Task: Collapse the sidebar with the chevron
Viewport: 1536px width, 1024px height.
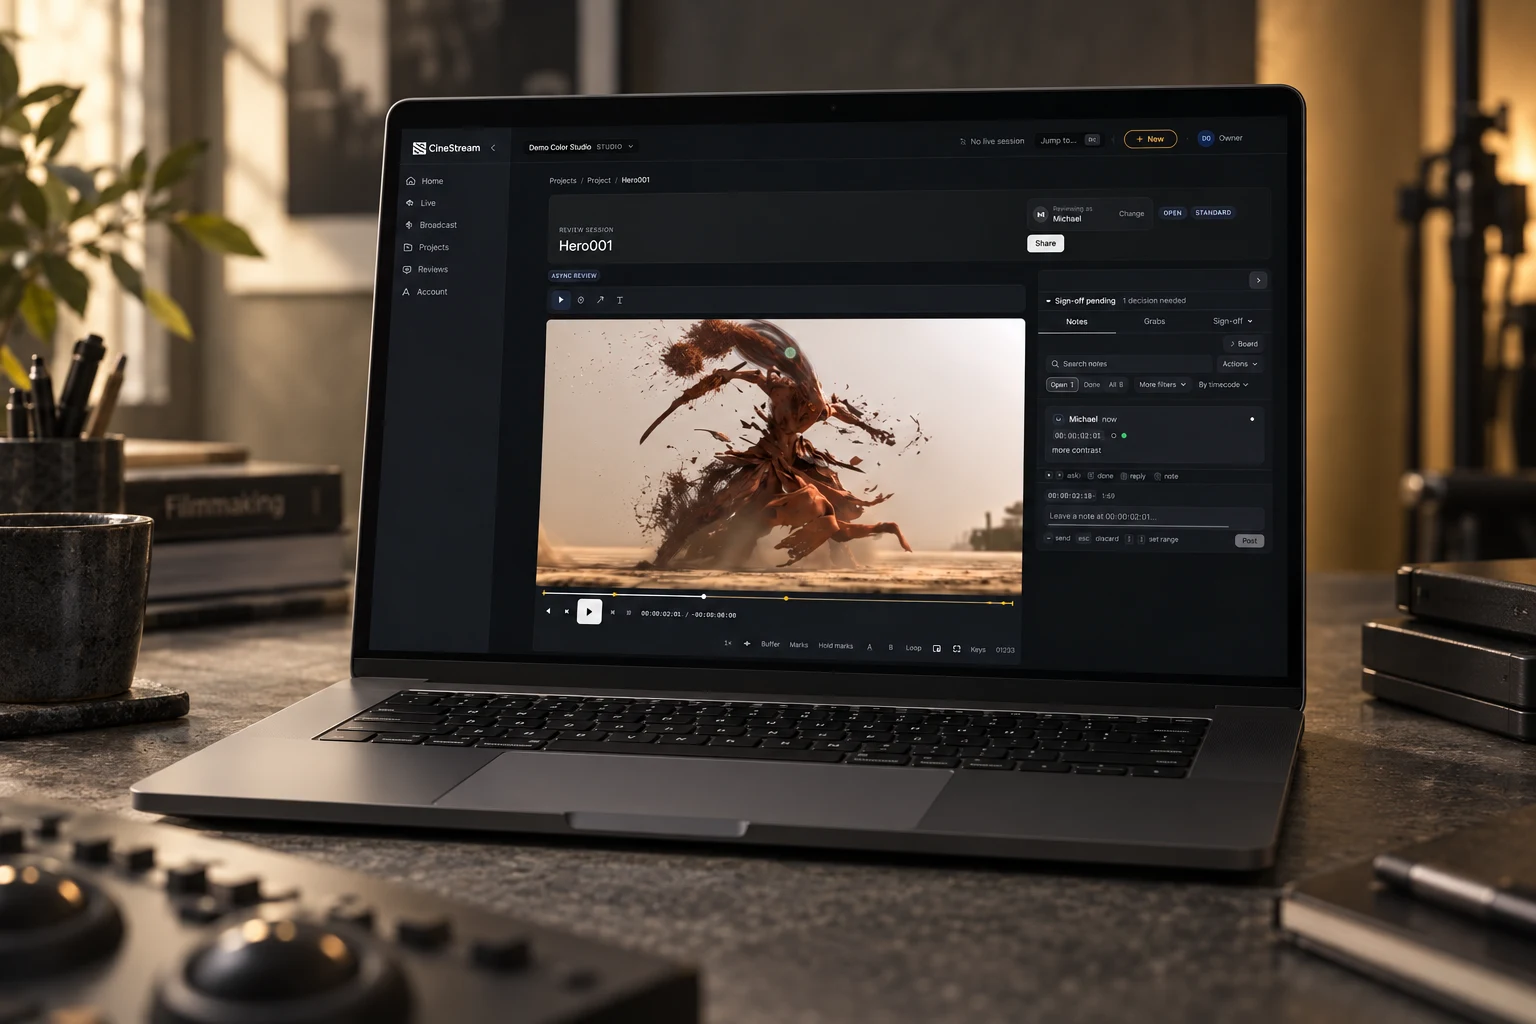Action: [493, 148]
